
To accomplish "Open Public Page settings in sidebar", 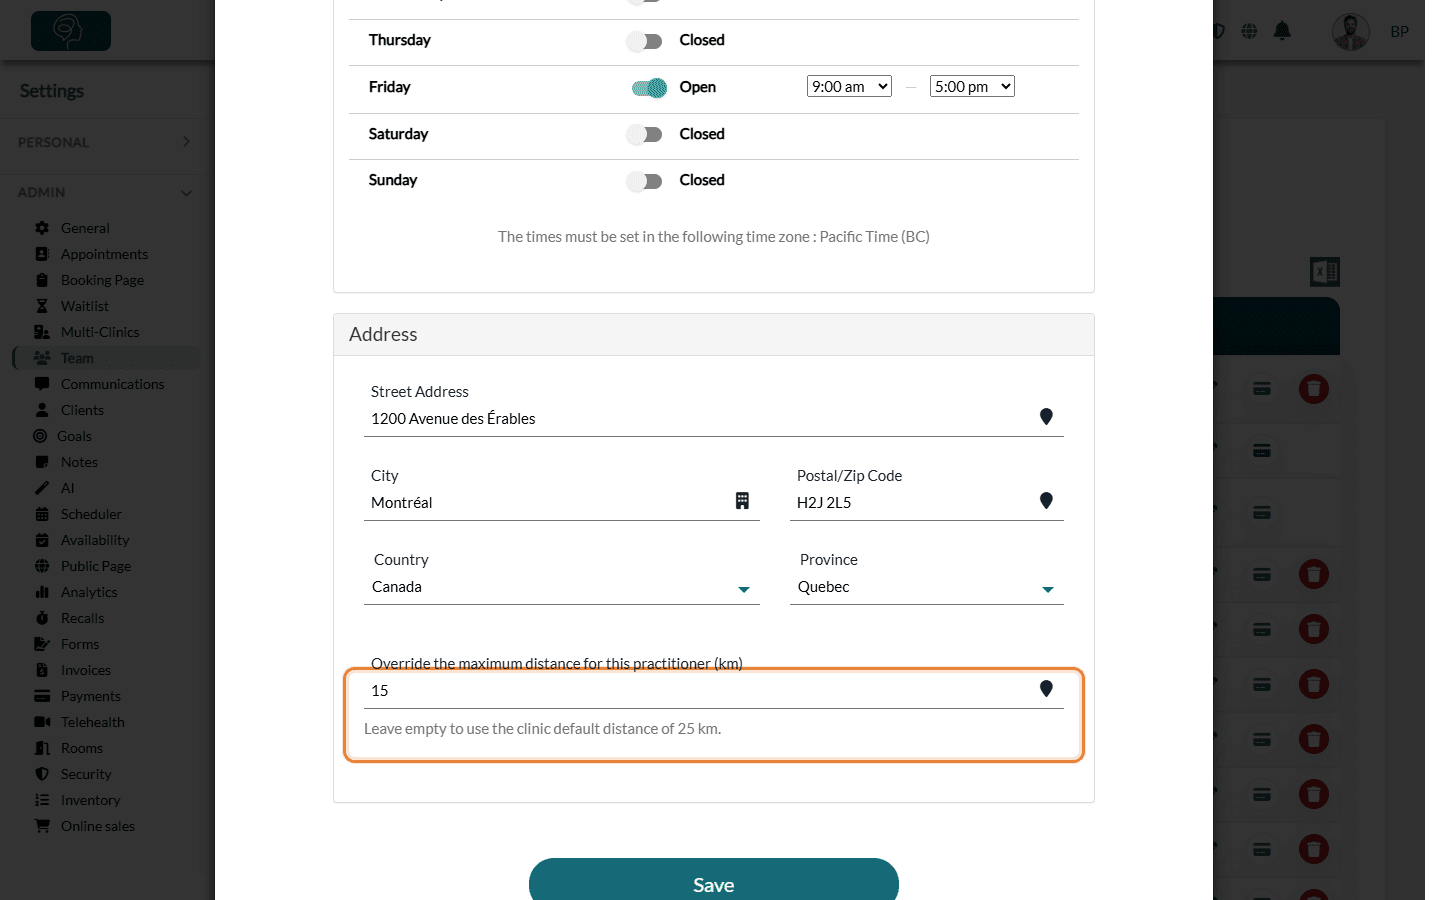I will click(96, 566).
